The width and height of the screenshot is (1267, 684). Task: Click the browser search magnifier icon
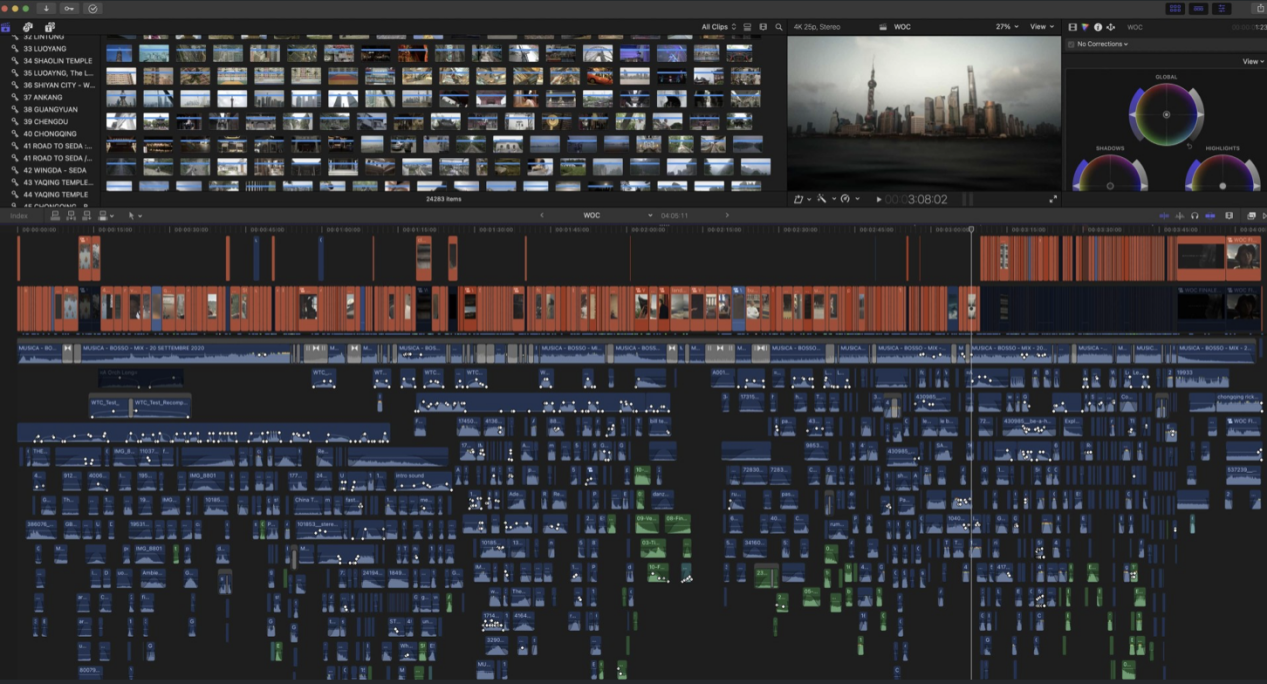click(778, 27)
